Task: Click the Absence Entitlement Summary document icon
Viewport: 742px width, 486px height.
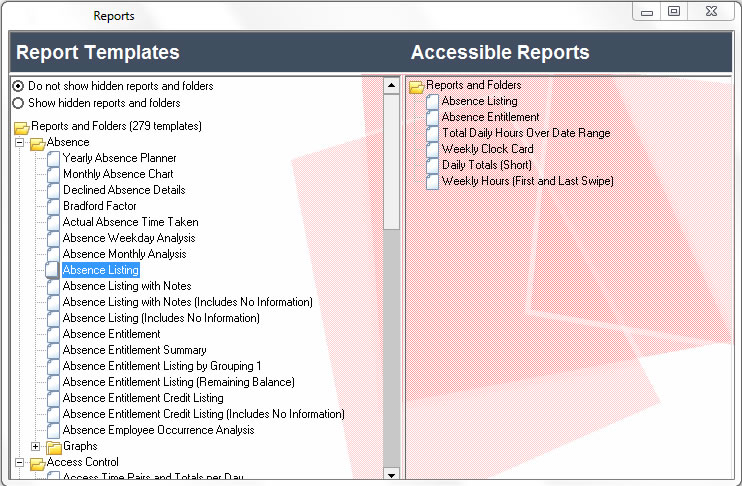Action: 53,350
